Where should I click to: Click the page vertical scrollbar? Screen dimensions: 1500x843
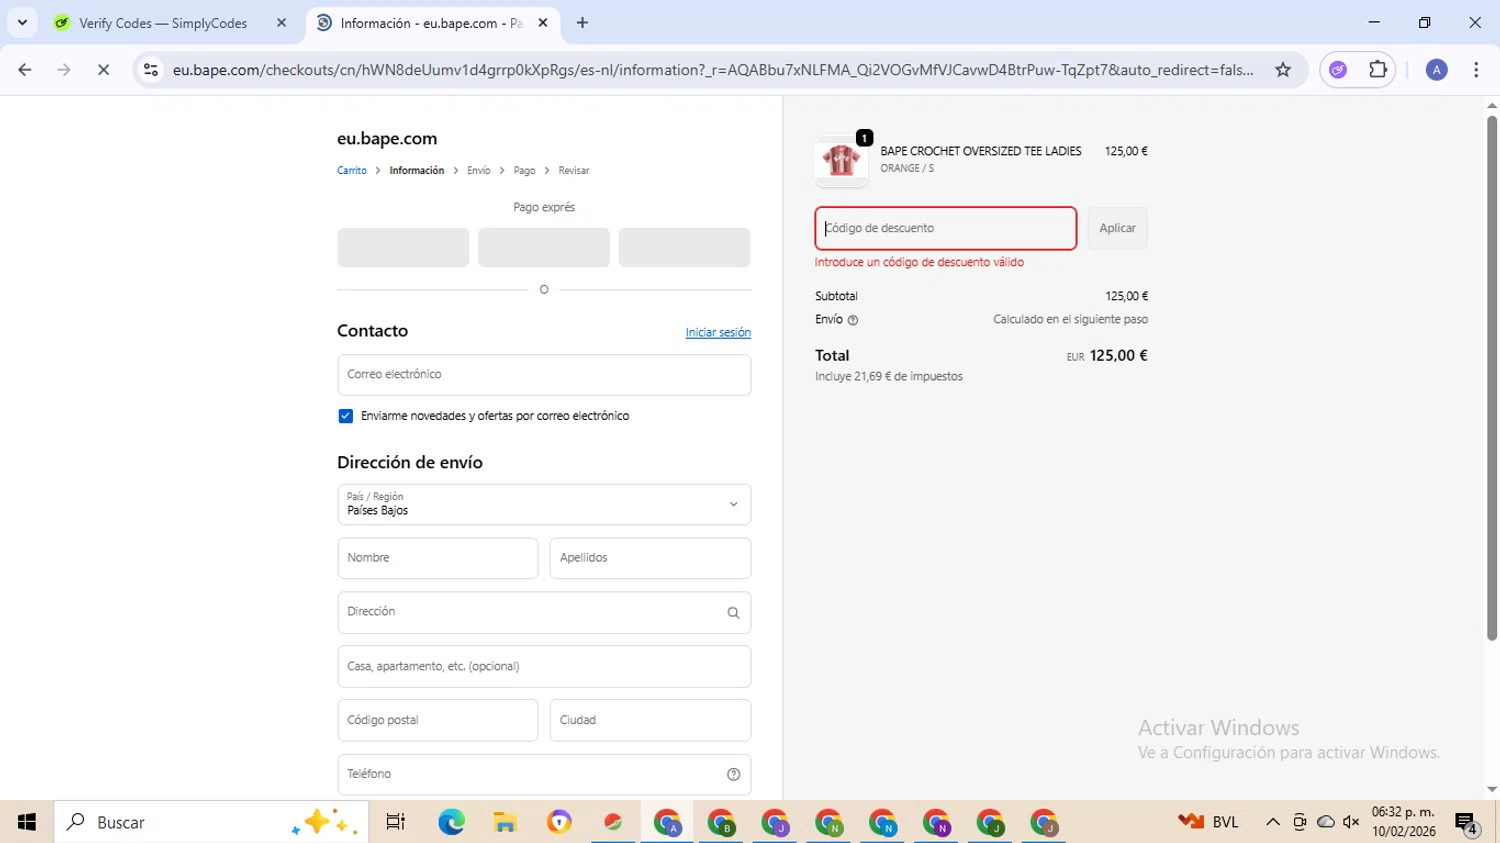click(x=1492, y=377)
